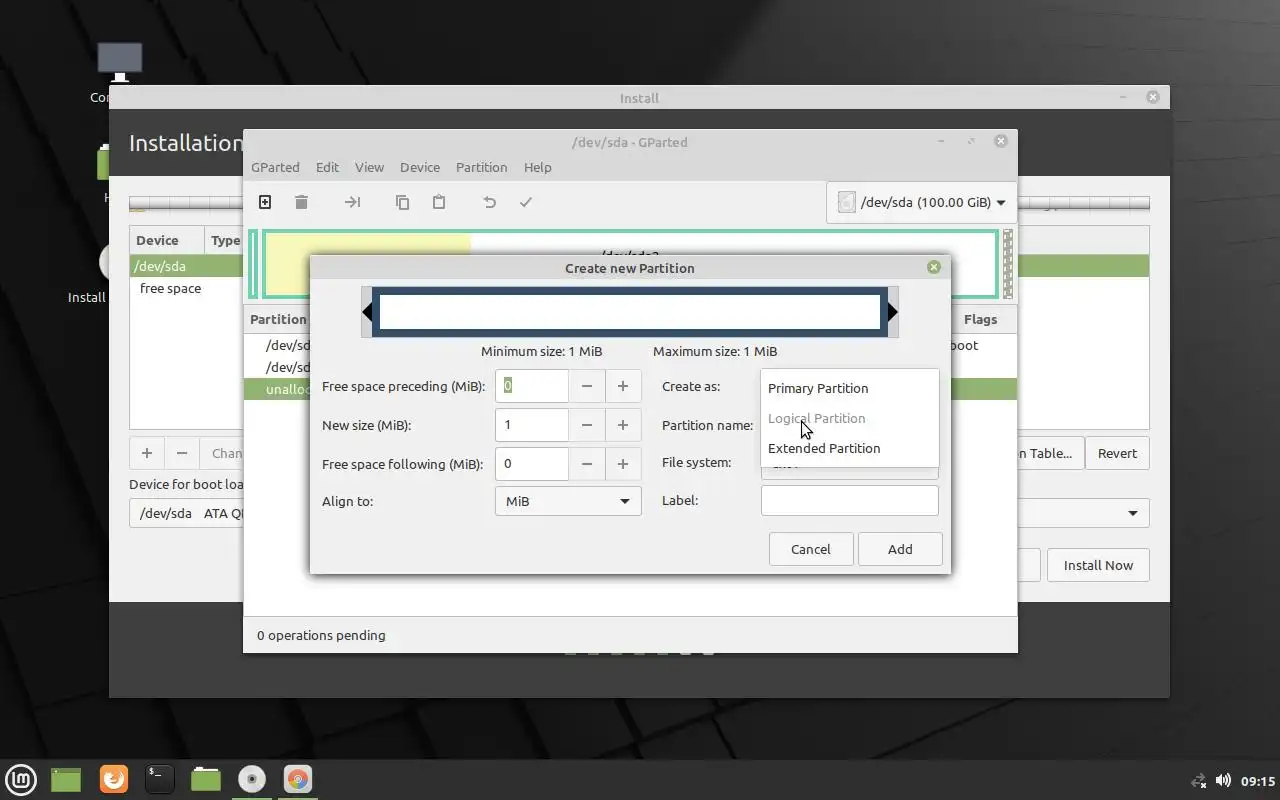Open the Device menu in GParted
Image resolution: width=1280 pixels, height=800 pixels.
[420, 167]
